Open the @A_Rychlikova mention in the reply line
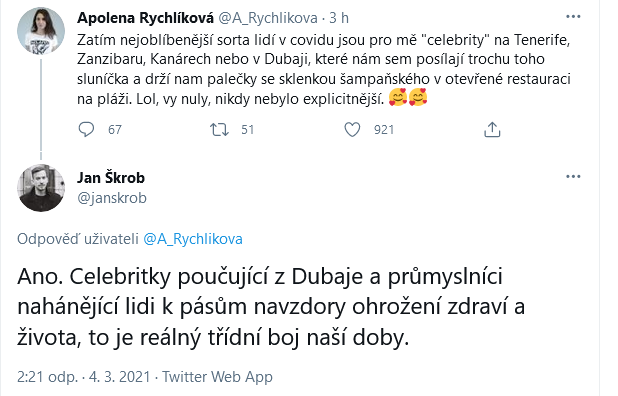 193,239
